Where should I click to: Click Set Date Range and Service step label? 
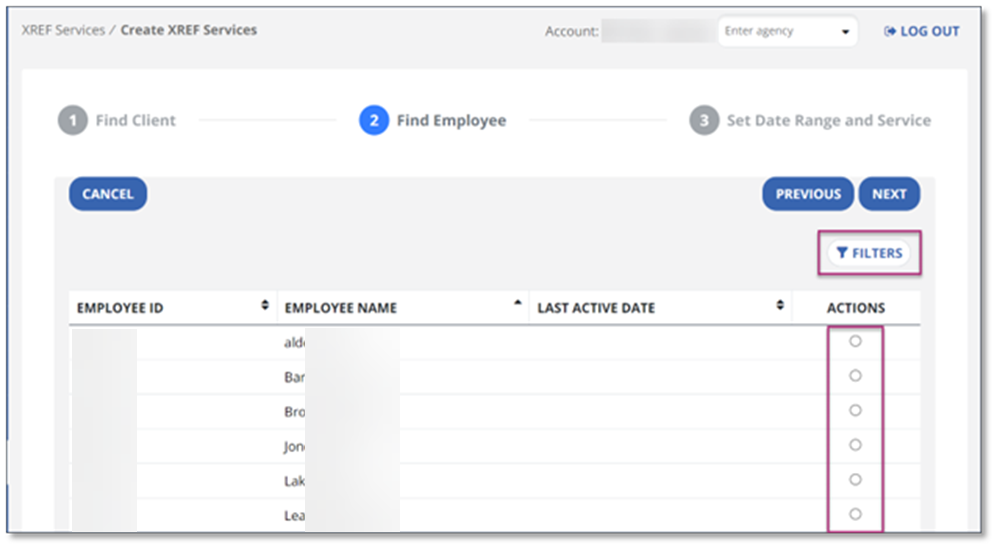(828, 121)
